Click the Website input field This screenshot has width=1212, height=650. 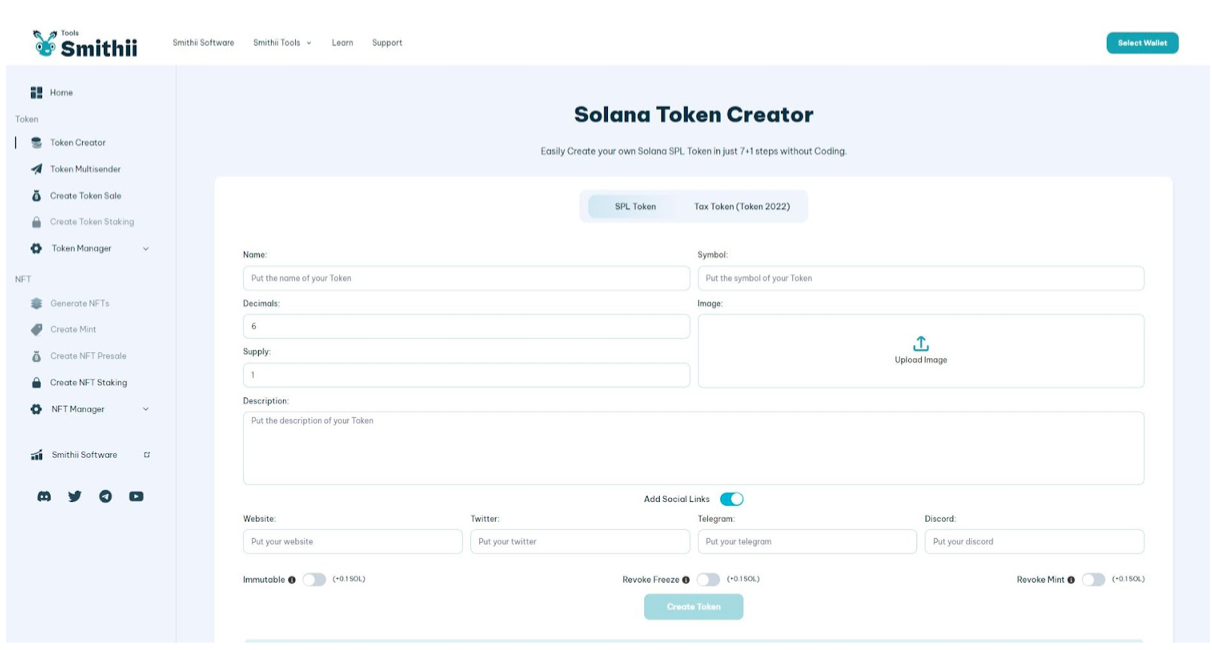tap(352, 541)
